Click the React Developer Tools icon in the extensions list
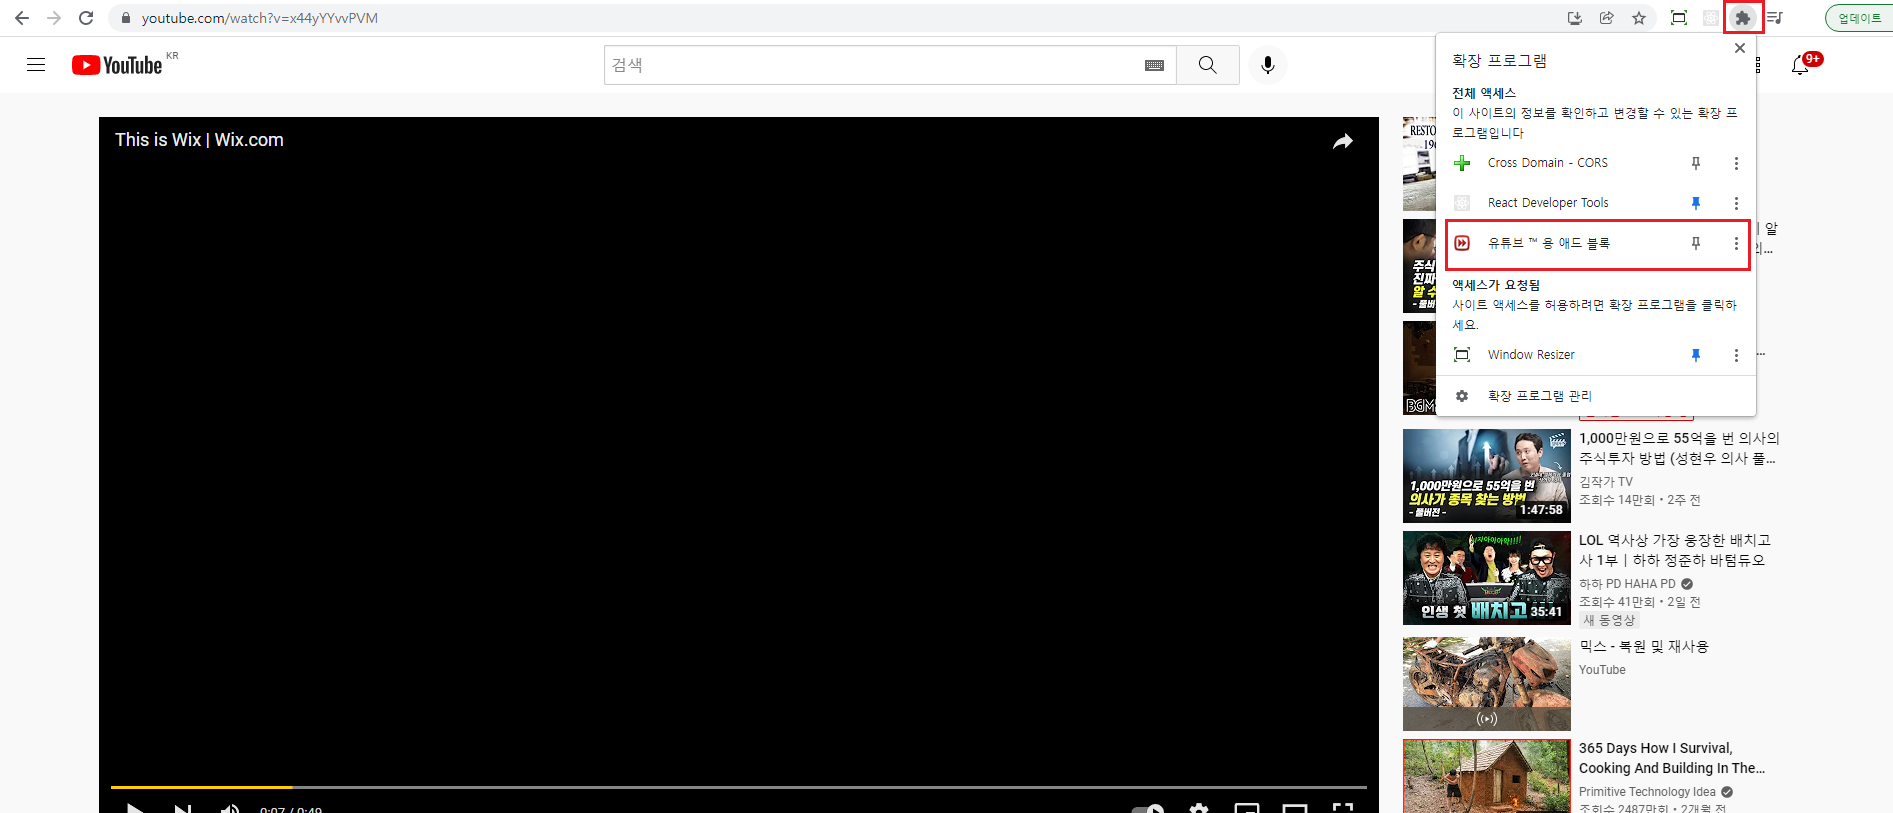 [1462, 203]
